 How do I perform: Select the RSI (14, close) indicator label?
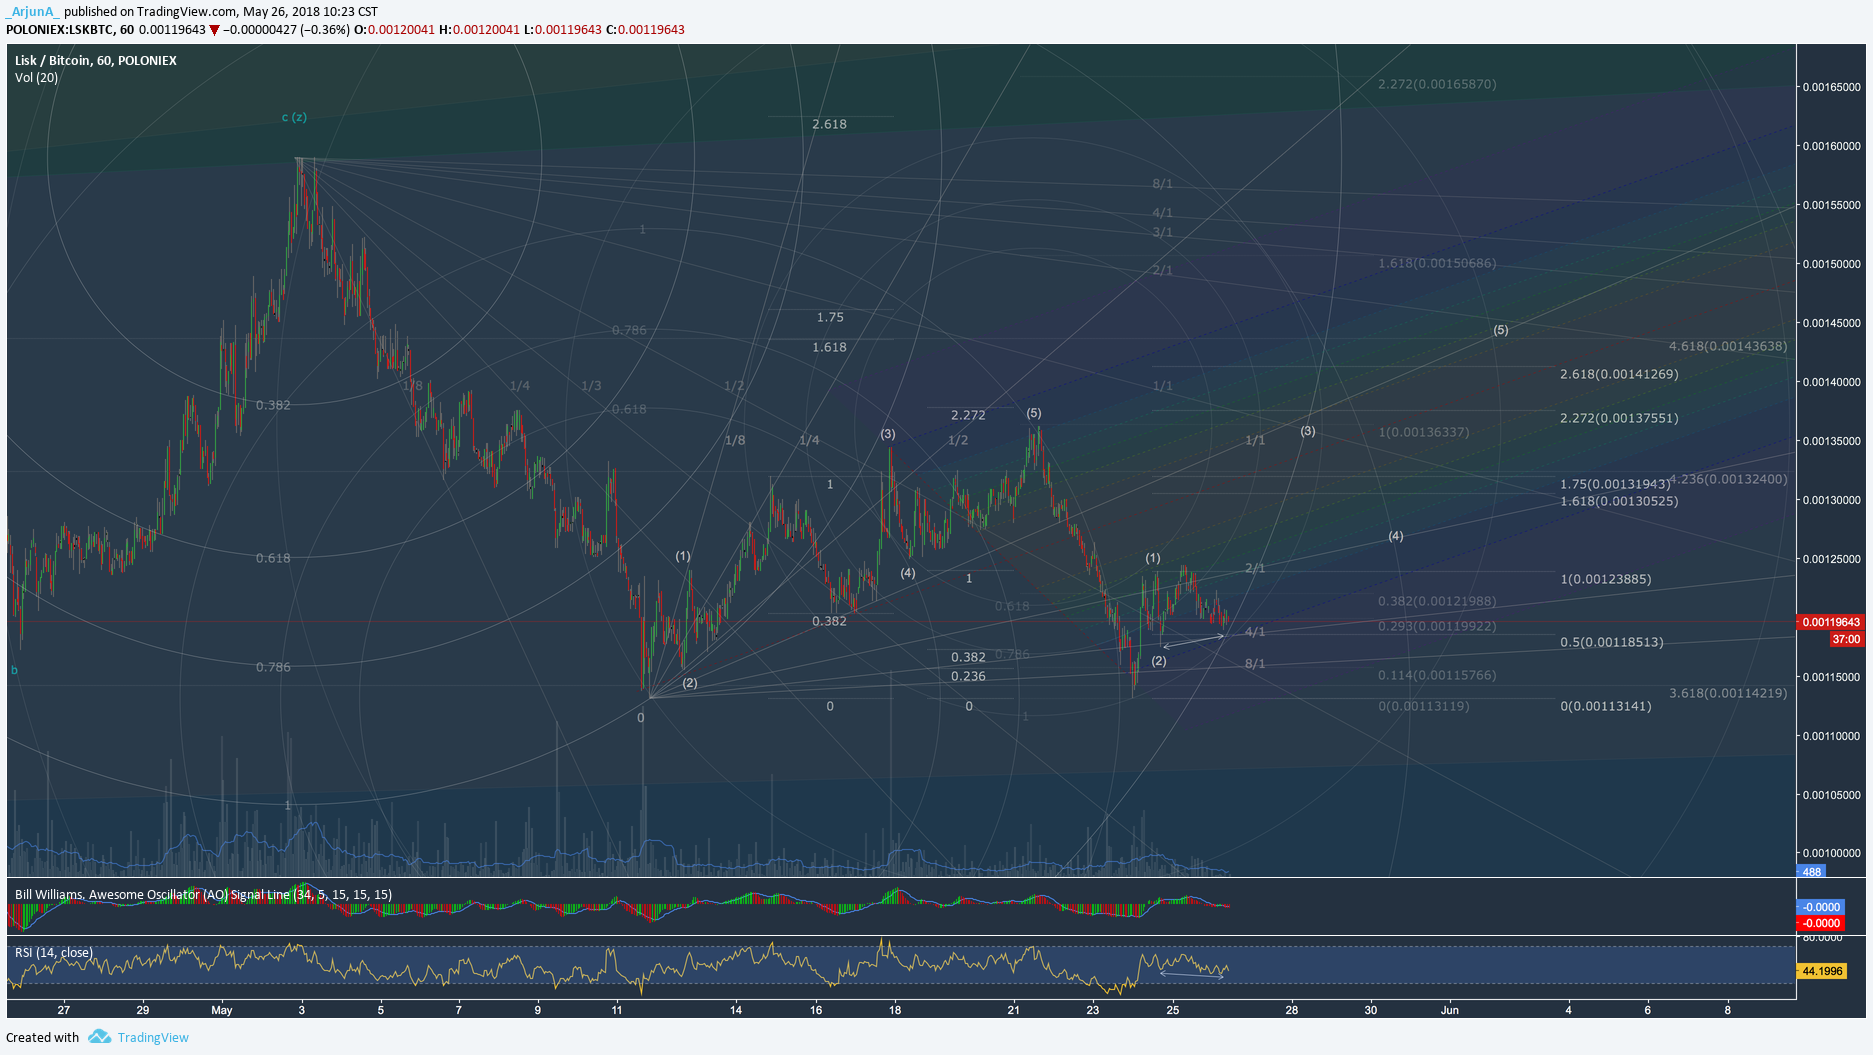pyautogui.click(x=54, y=953)
